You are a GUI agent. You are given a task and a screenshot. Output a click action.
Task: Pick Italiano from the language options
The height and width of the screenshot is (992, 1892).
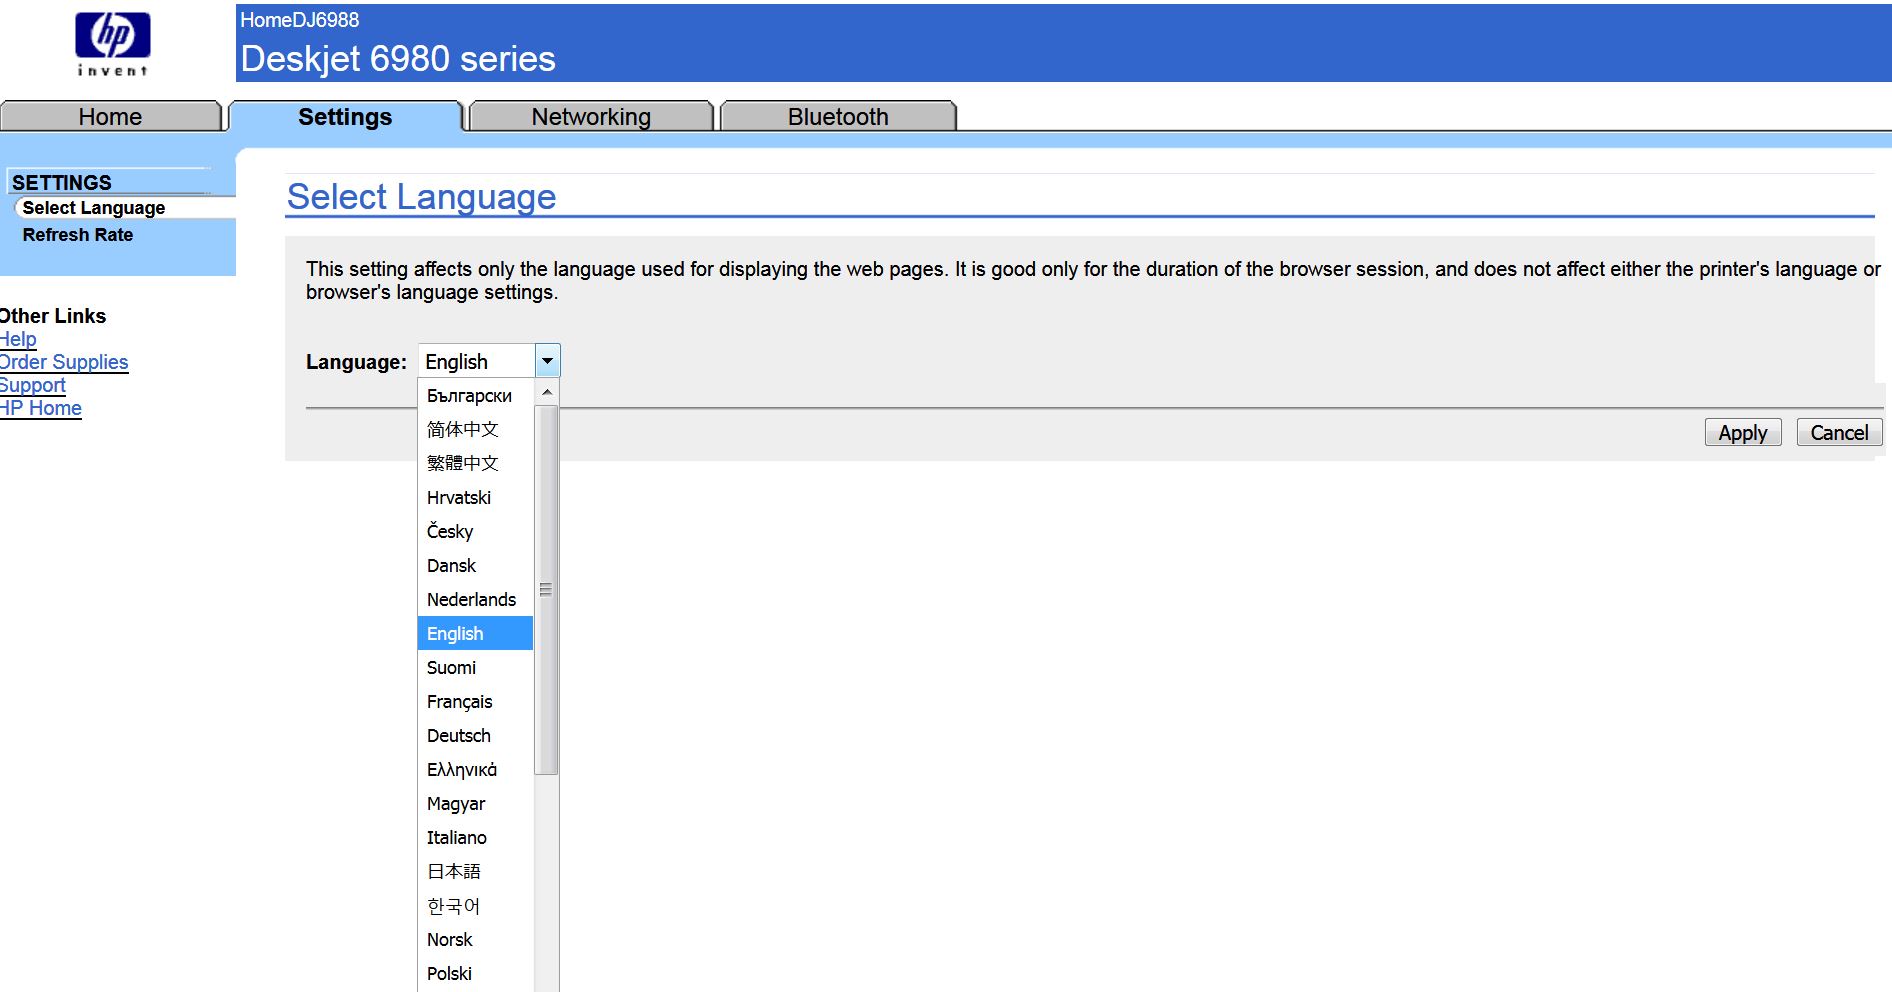(475, 838)
